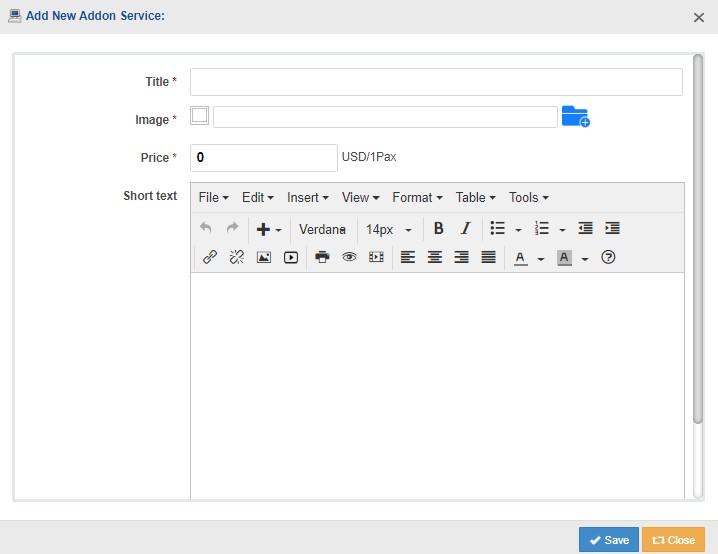Open the Insert menu
Screen dimensions: 718x554
[308, 197]
